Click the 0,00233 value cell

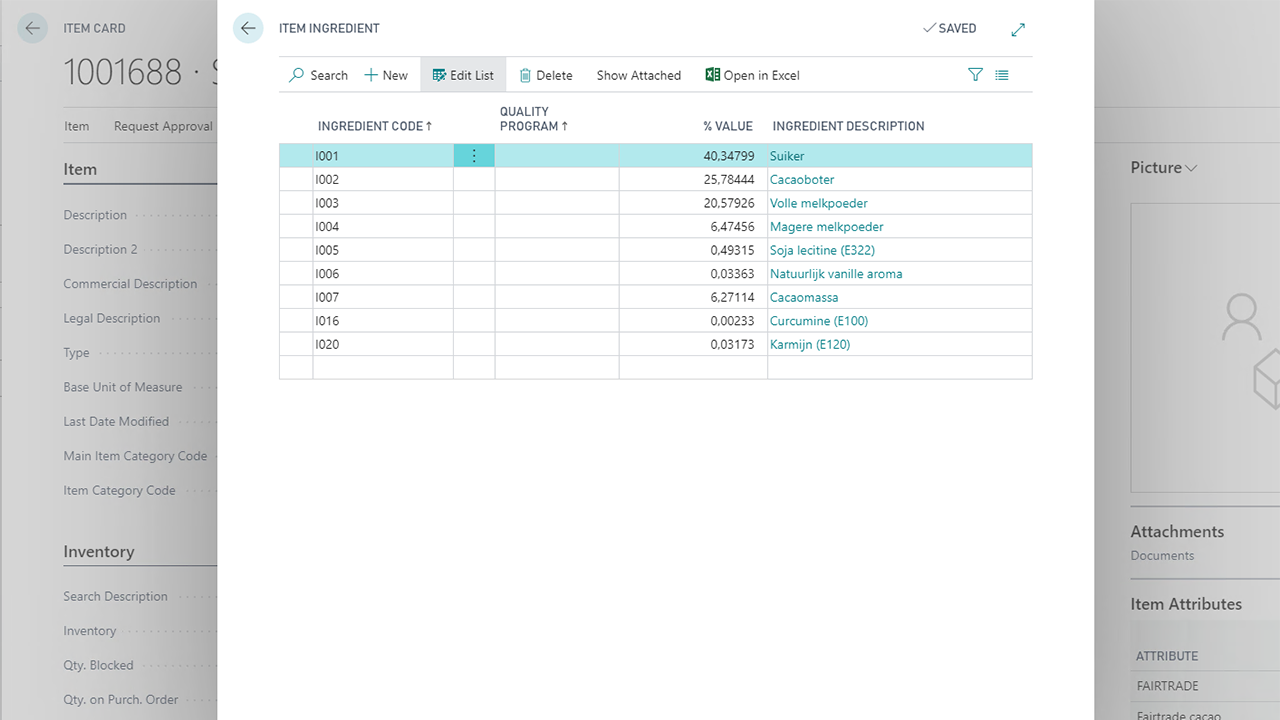[x=693, y=321]
